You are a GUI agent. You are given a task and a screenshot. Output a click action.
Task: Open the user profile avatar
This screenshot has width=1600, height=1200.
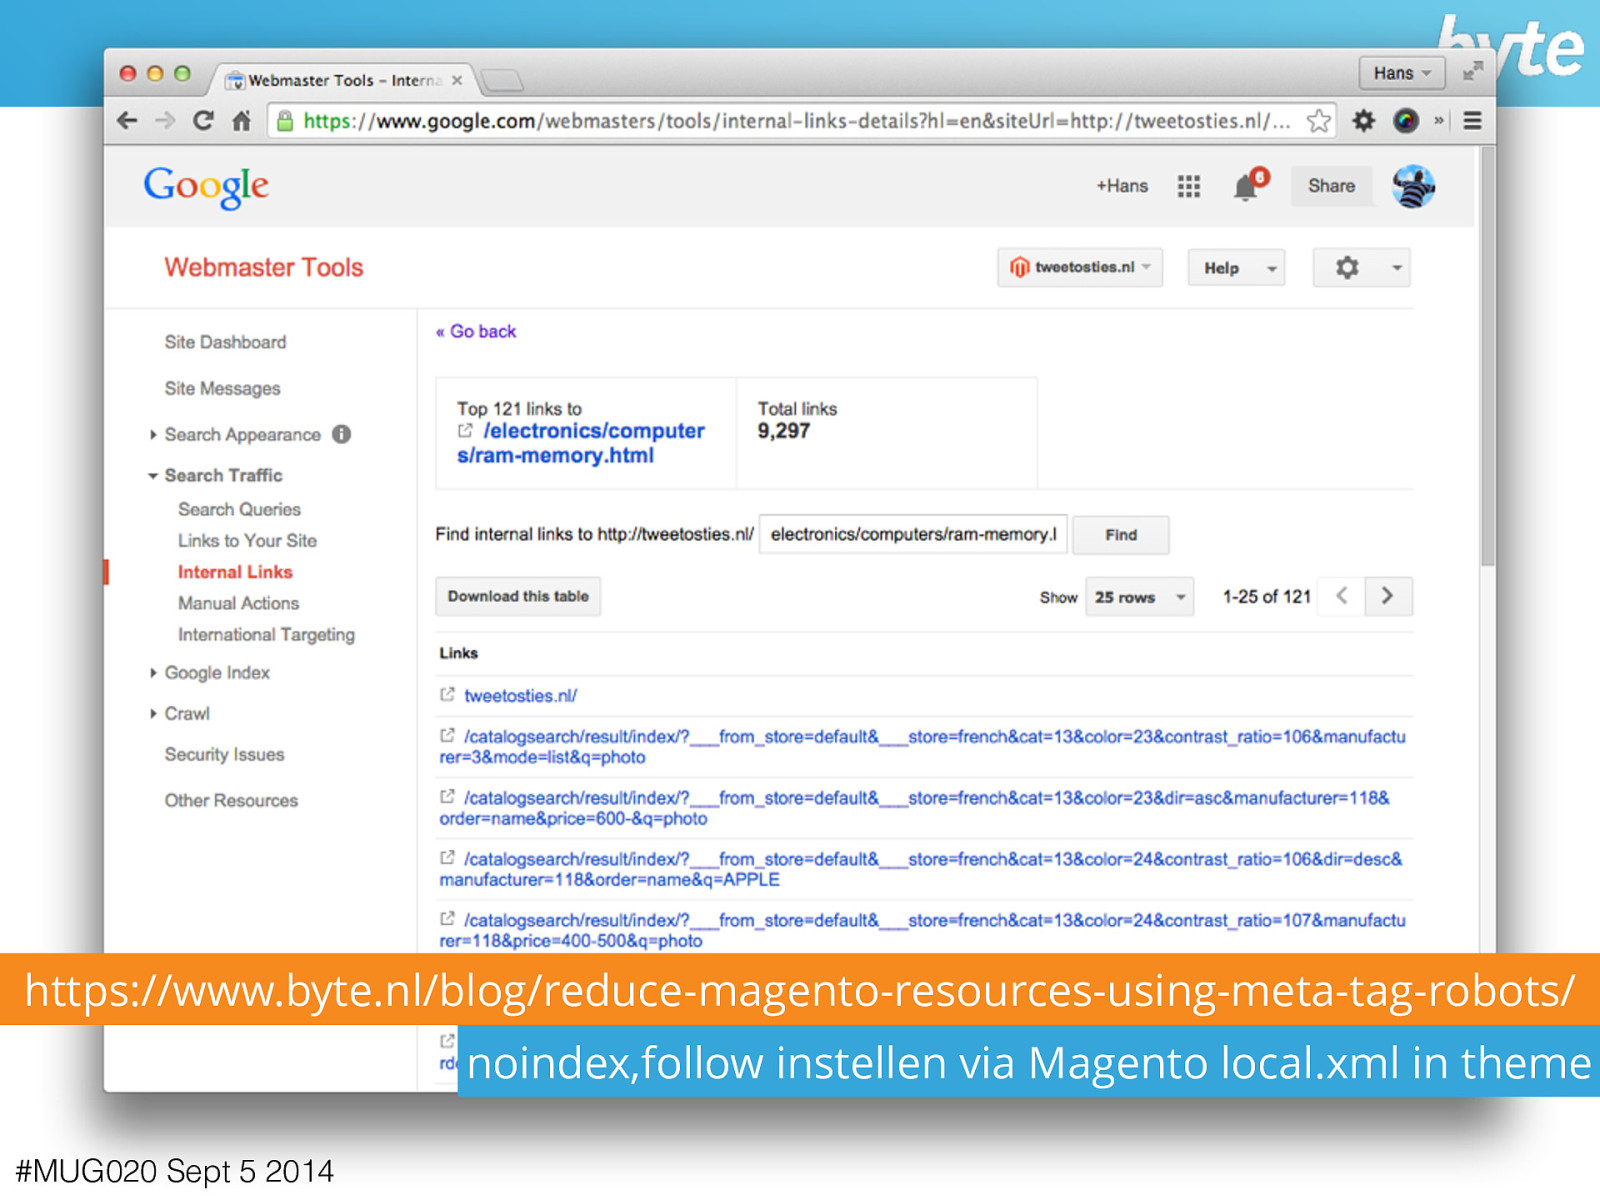tap(1414, 186)
